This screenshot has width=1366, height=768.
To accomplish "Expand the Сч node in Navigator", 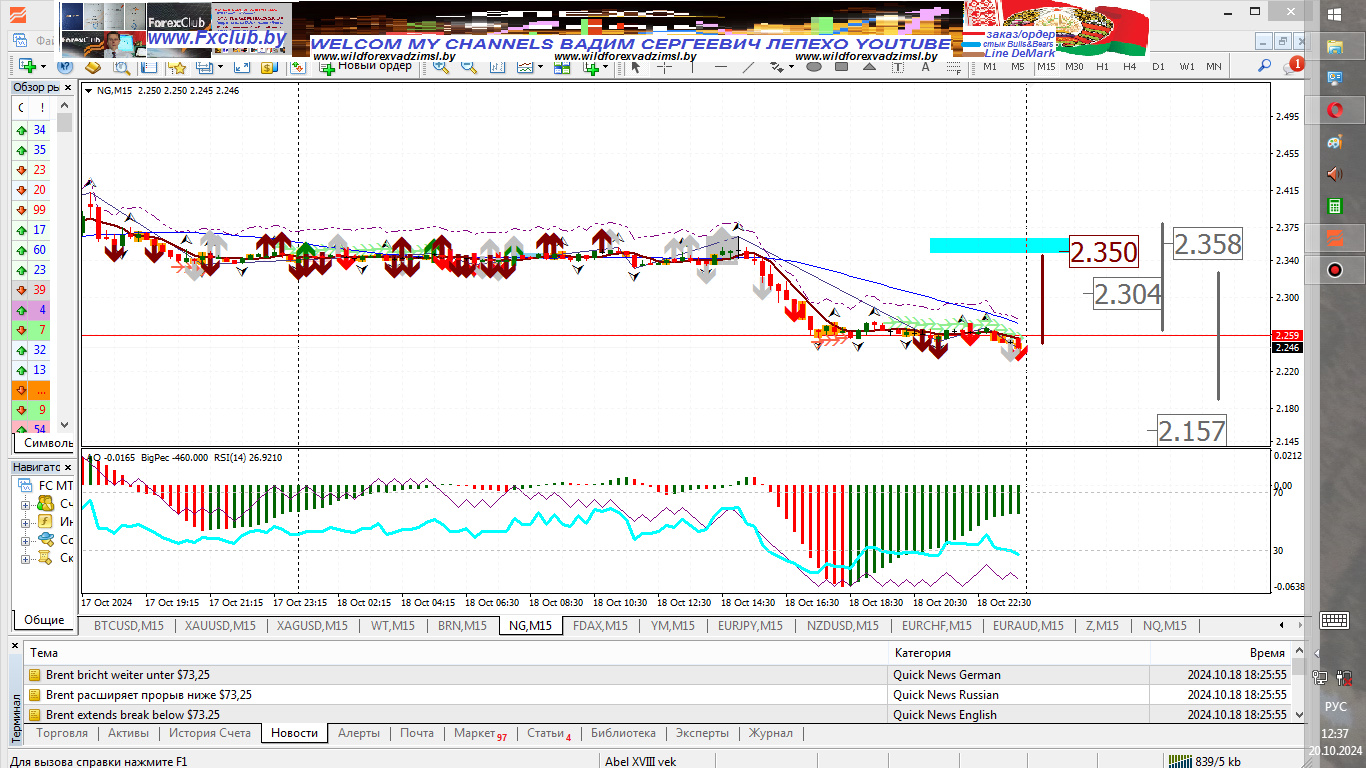I will [x=25, y=504].
